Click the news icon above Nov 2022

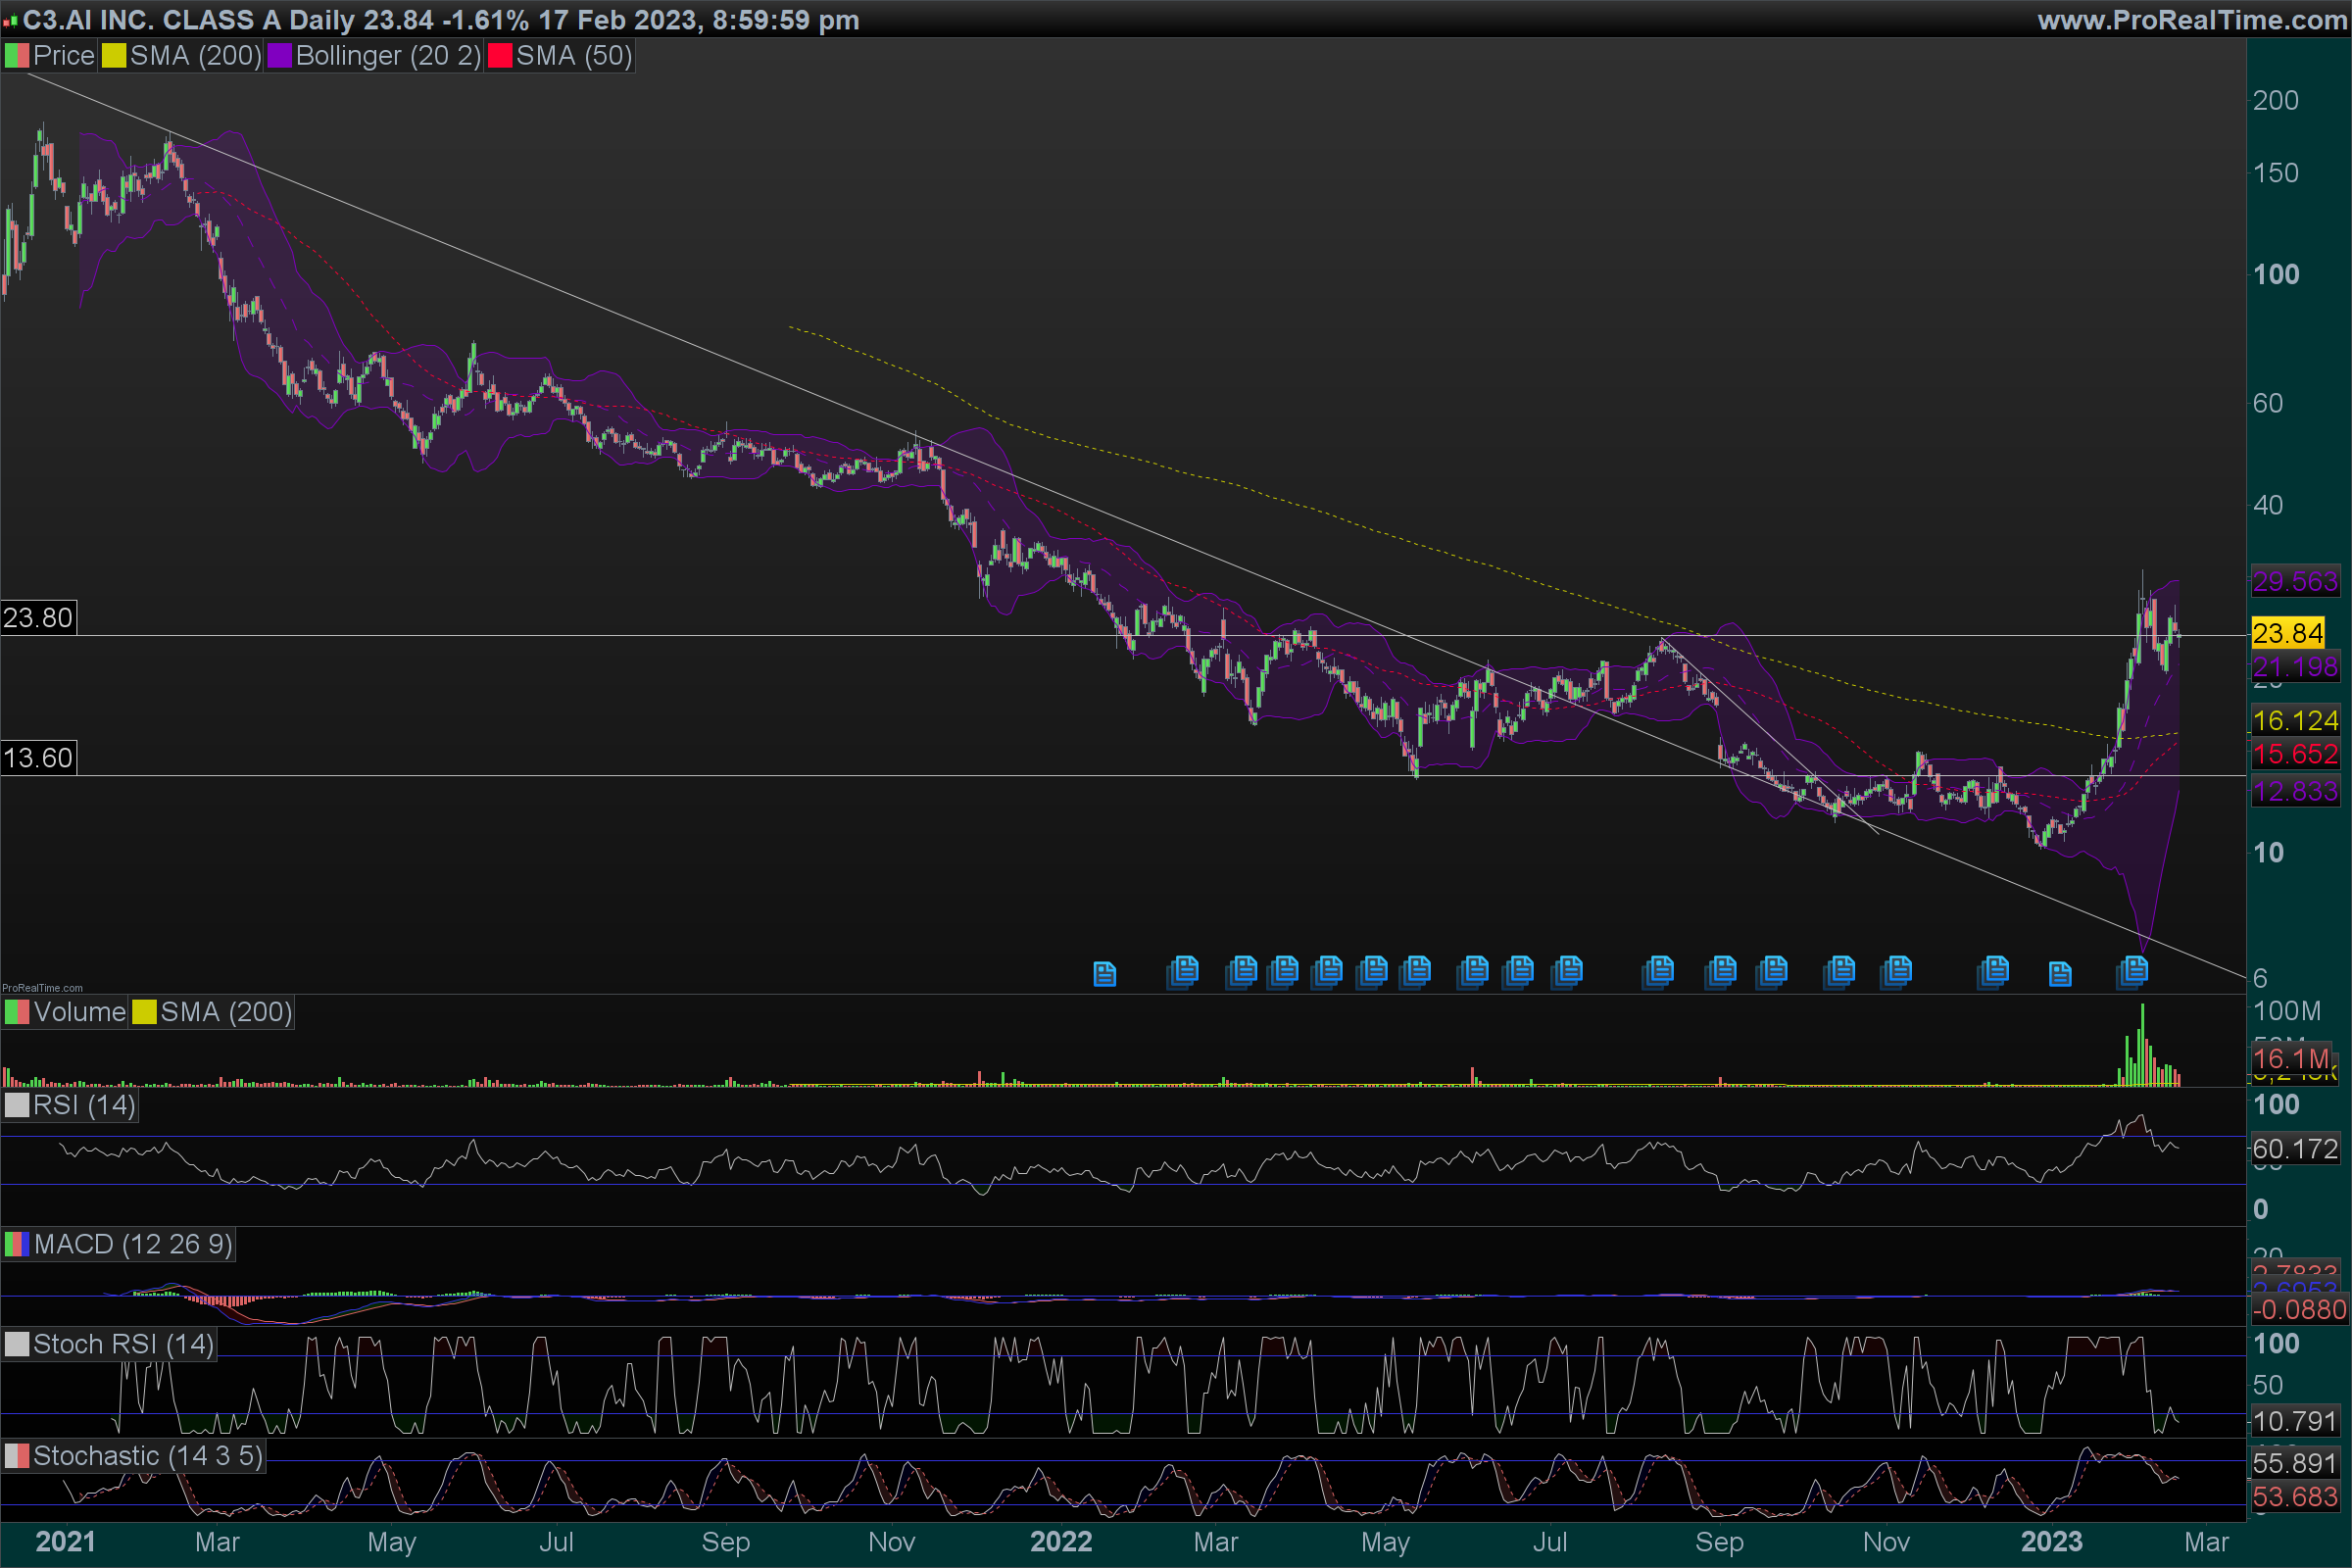point(1896,970)
